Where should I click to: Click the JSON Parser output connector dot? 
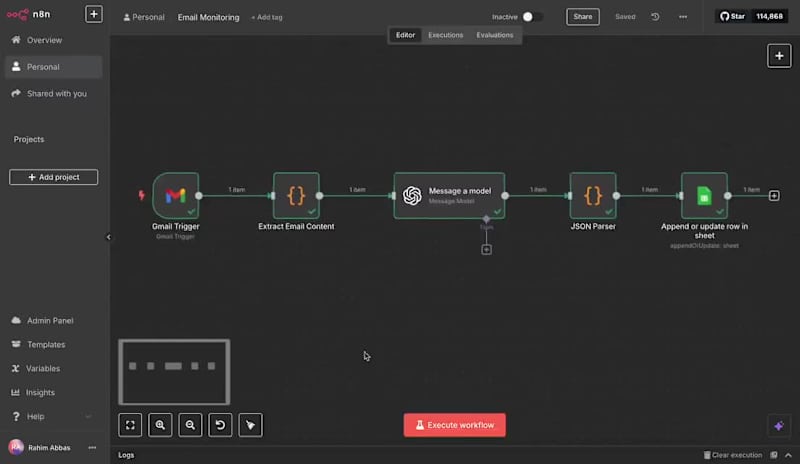pyautogui.click(x=616, y=196)
